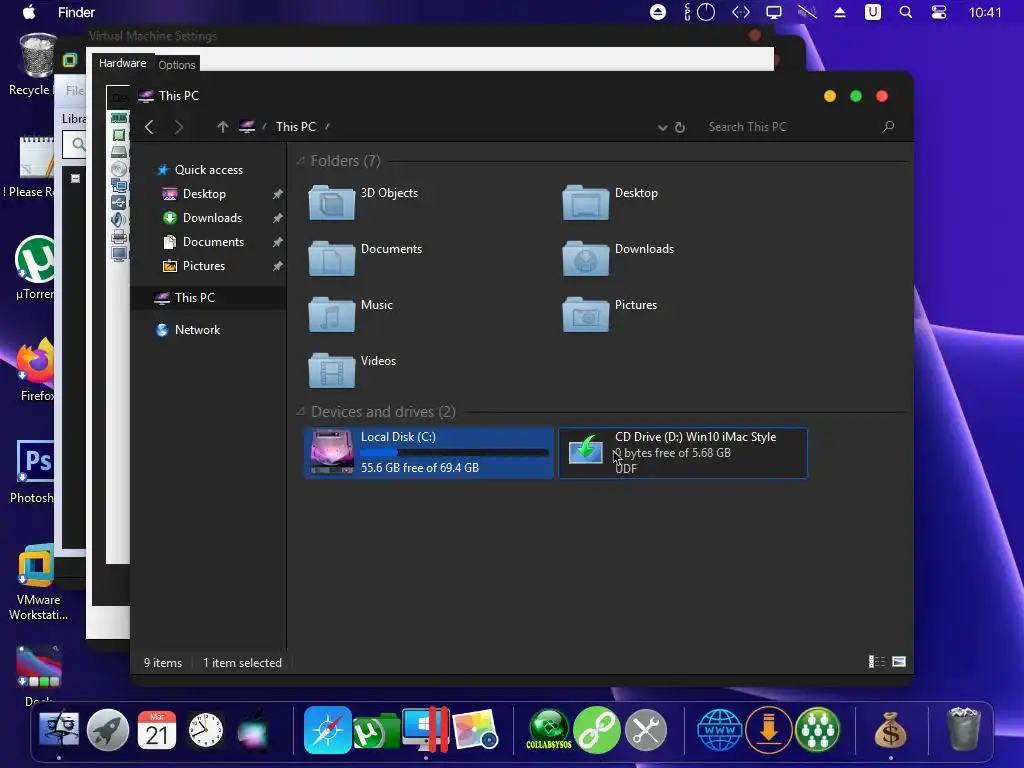
Task: Click "1 item selected" in status bar
Action: click(x=242, y=663)
